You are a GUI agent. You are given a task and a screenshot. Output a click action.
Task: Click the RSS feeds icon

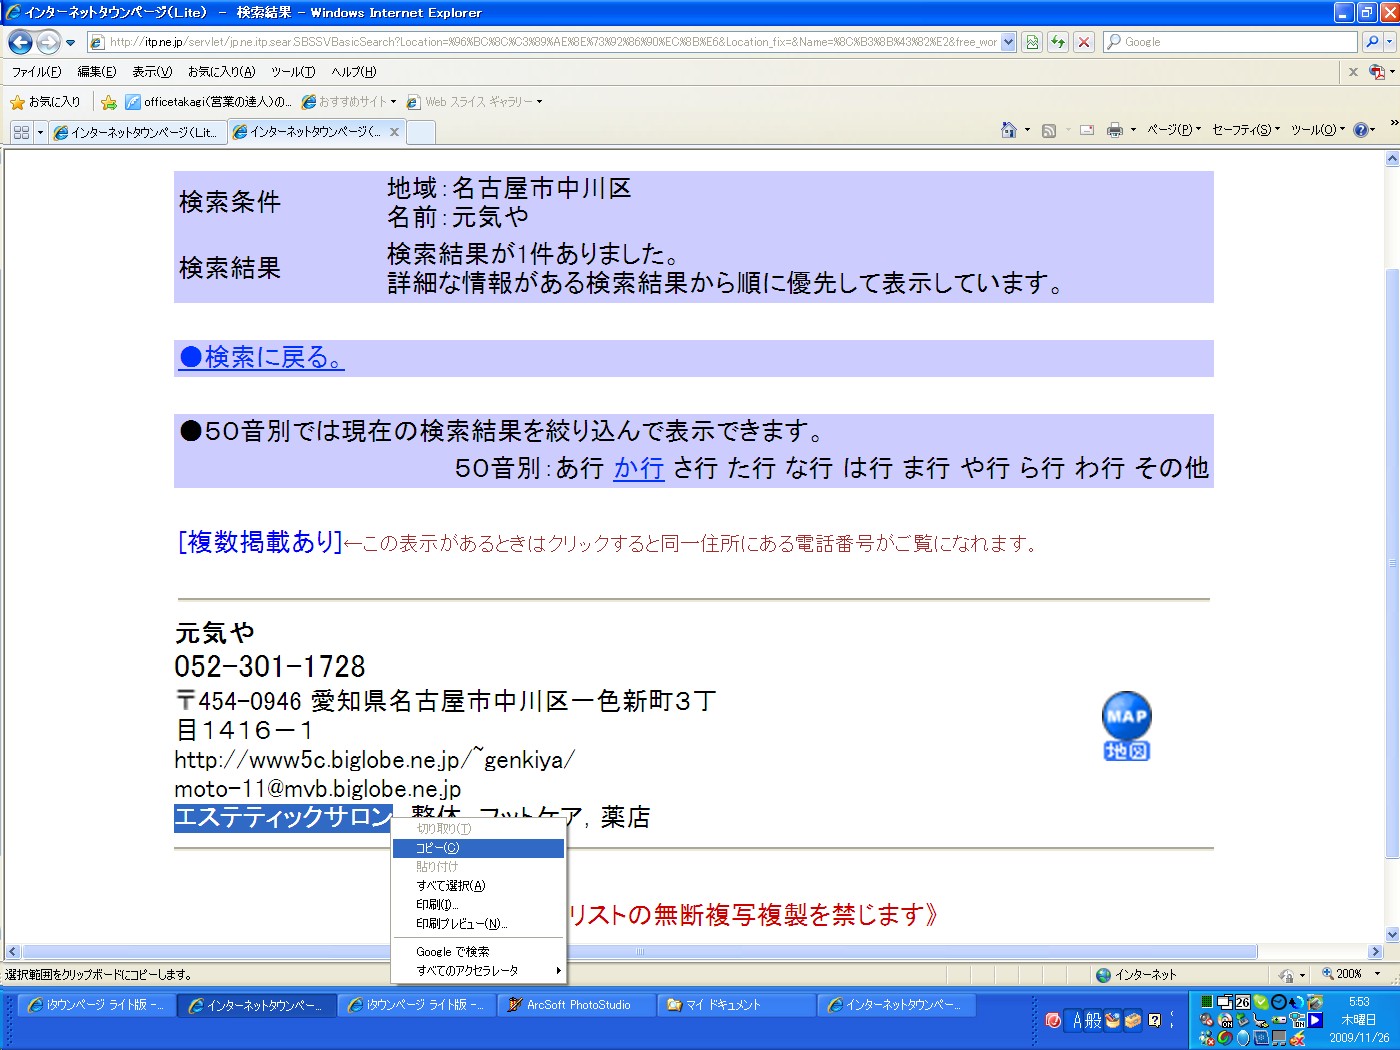1049,130
